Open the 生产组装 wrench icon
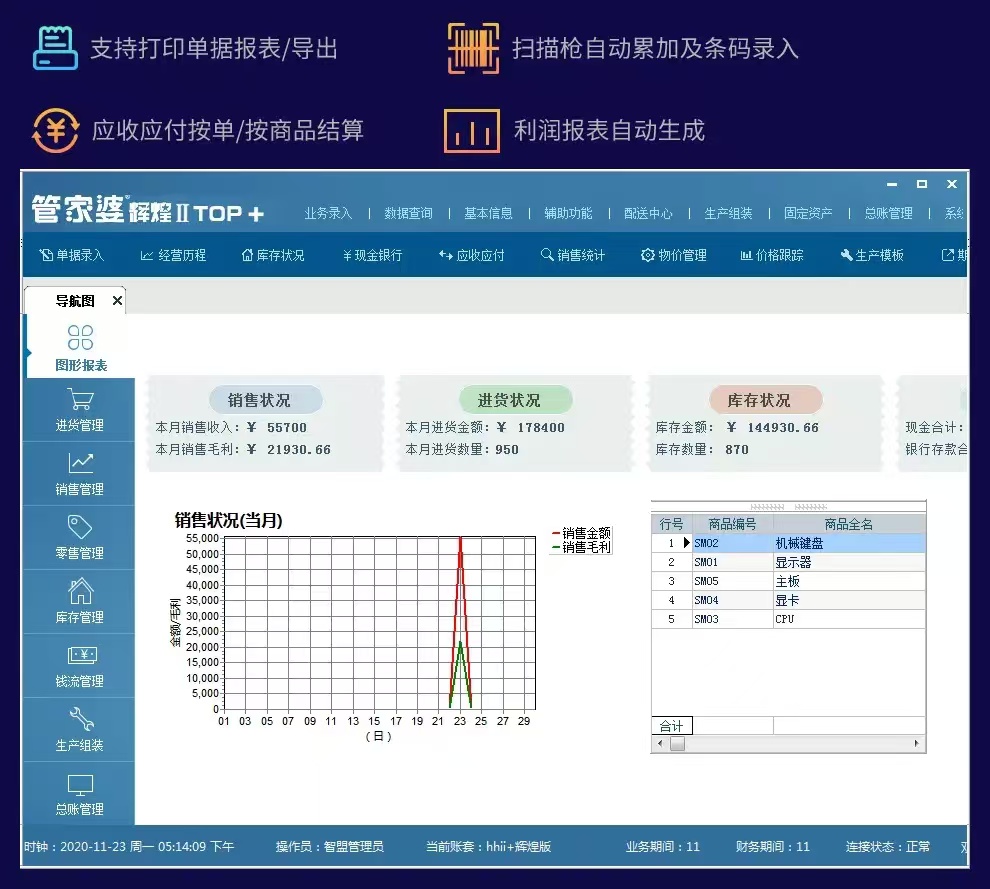This screenshot has height=889, width=990. click(80, 720)
